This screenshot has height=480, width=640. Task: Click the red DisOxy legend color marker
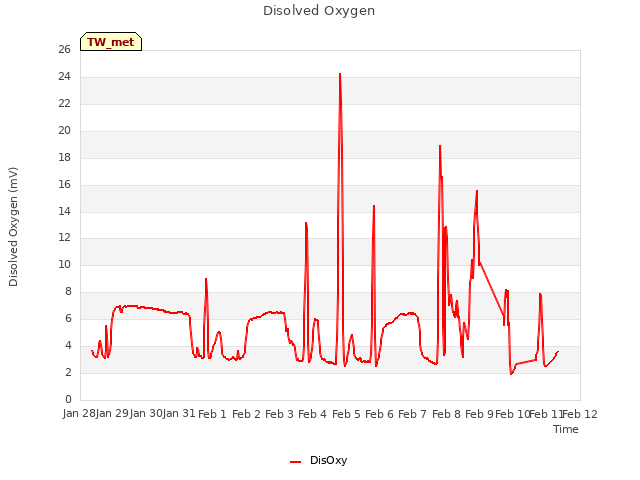295,462
